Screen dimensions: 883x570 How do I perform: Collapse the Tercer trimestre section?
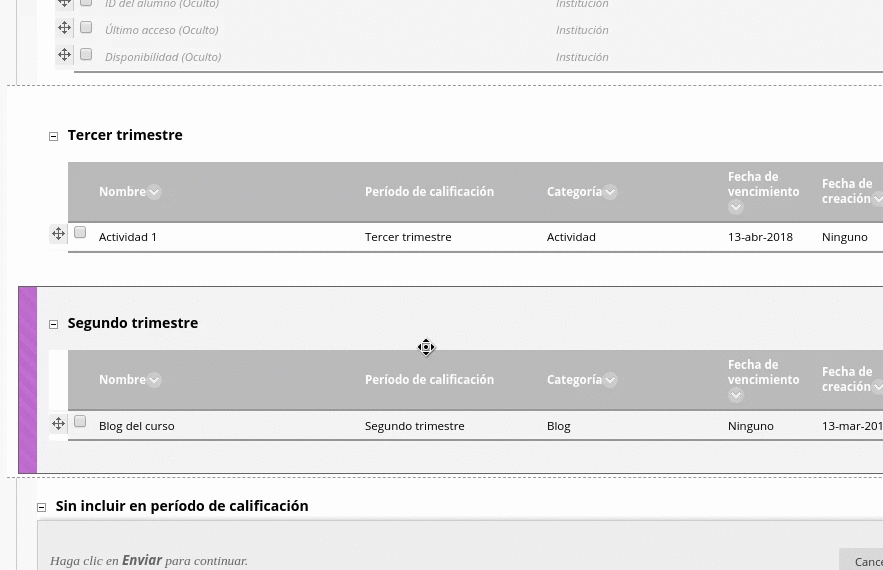54,136
